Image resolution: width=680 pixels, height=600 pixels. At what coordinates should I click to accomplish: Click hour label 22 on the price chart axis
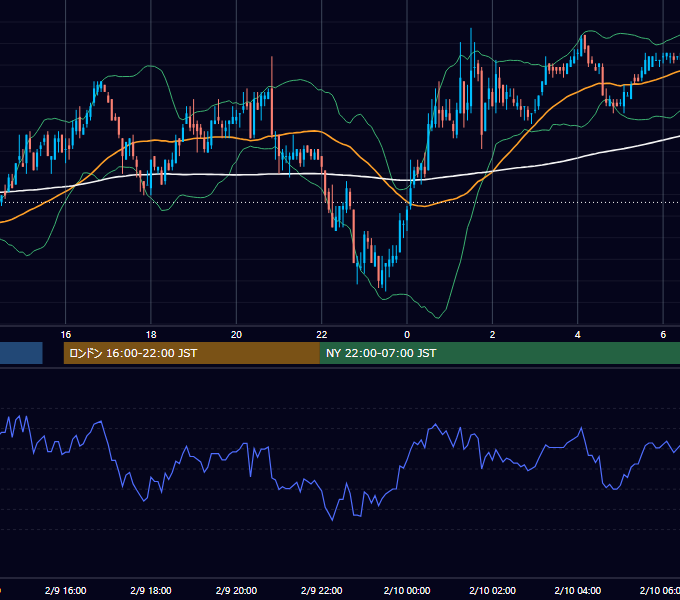322,335
